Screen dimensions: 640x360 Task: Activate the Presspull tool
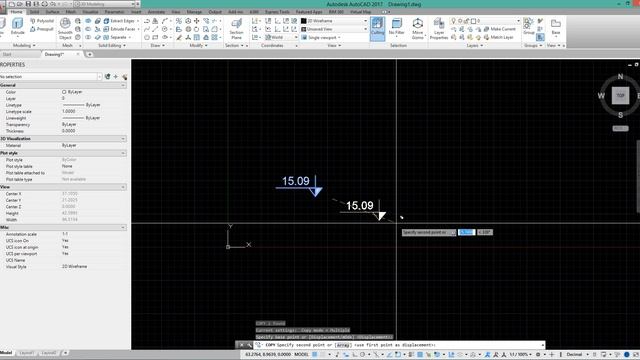[x=42, y=29]
